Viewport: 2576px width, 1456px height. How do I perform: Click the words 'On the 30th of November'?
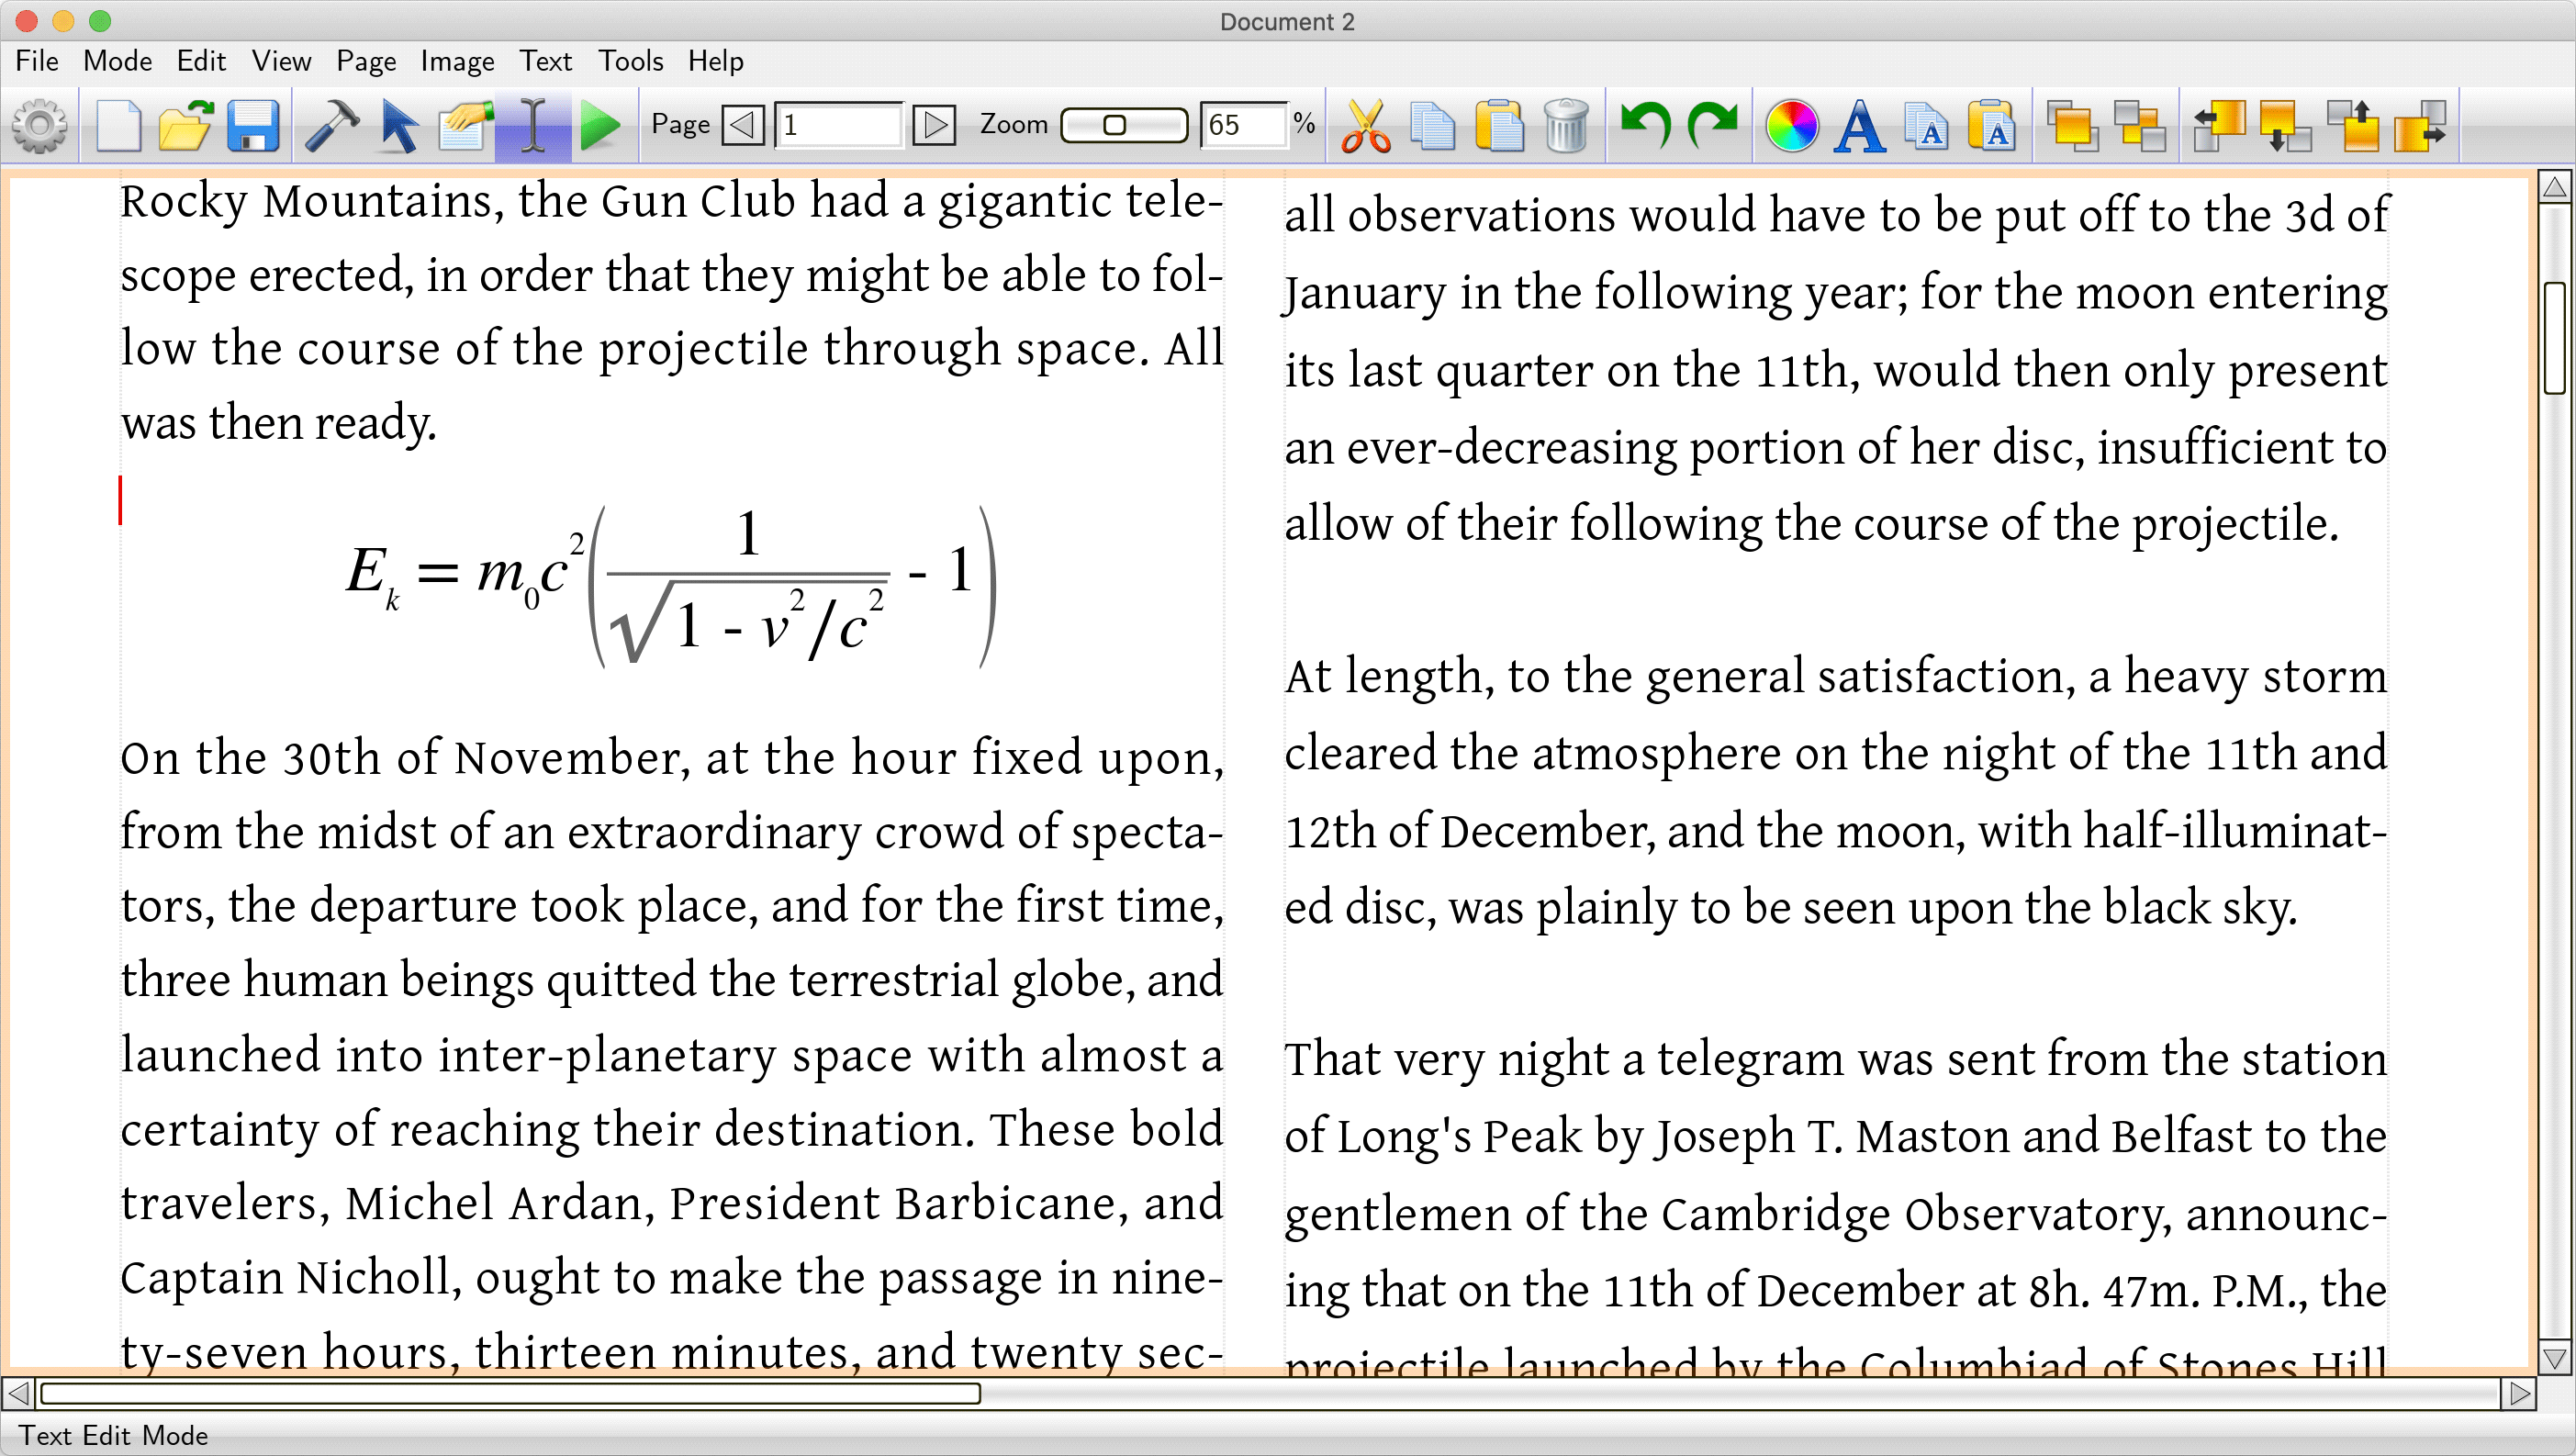tap(405, 757)
